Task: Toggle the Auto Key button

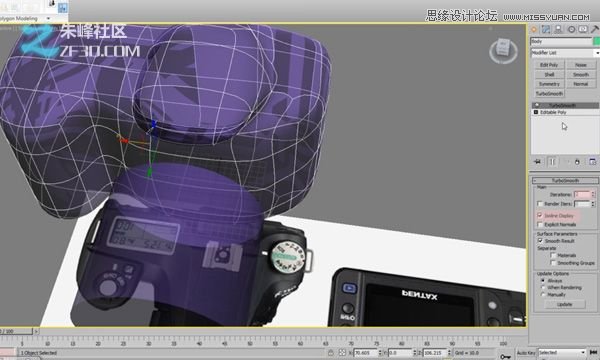Action: pos(526,353)
